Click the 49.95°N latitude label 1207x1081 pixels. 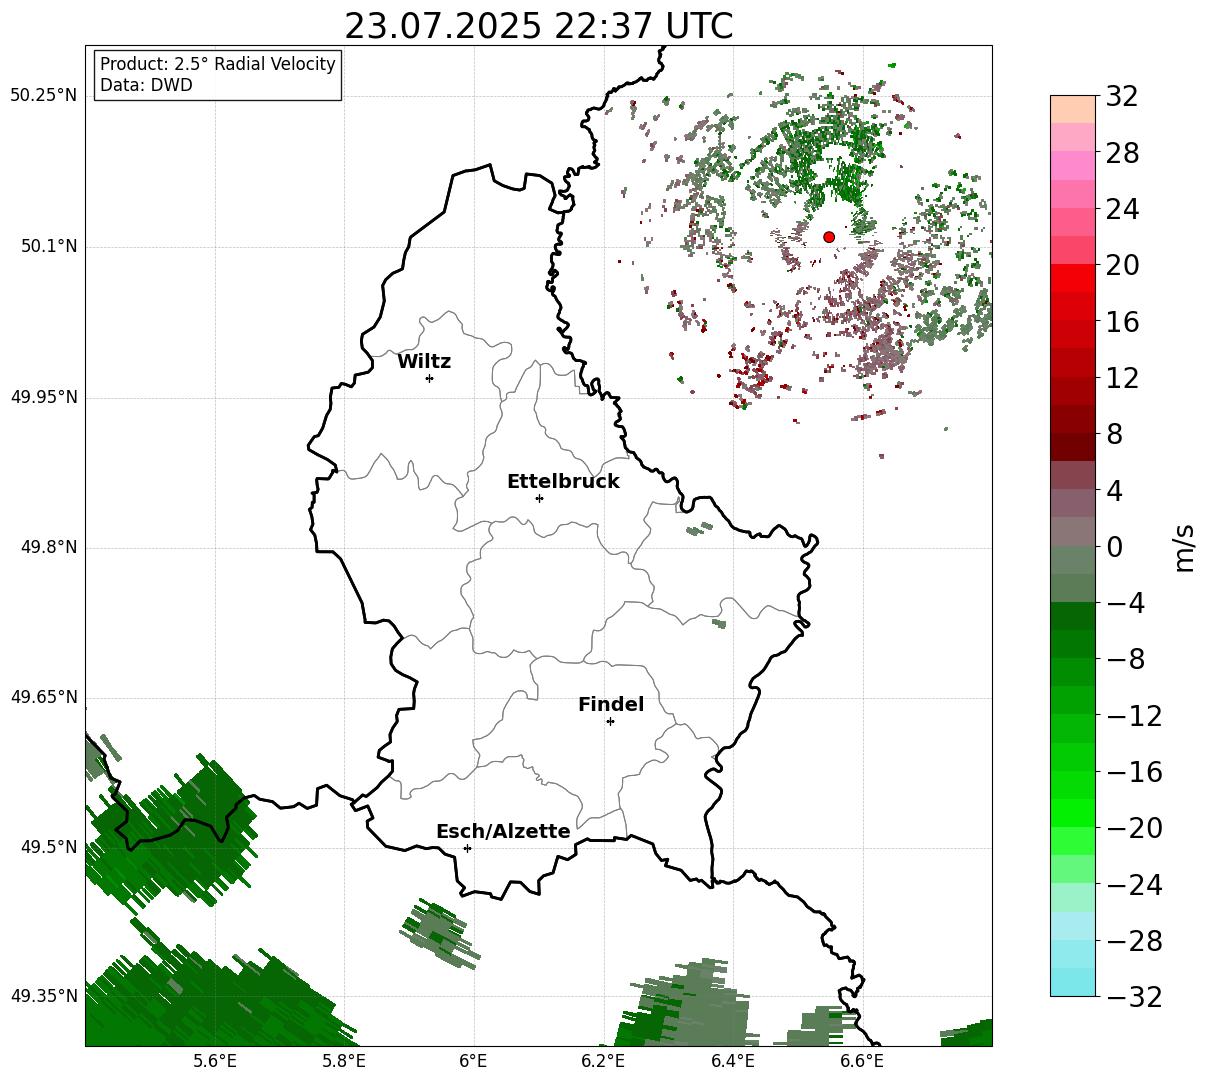click(44, 397)
